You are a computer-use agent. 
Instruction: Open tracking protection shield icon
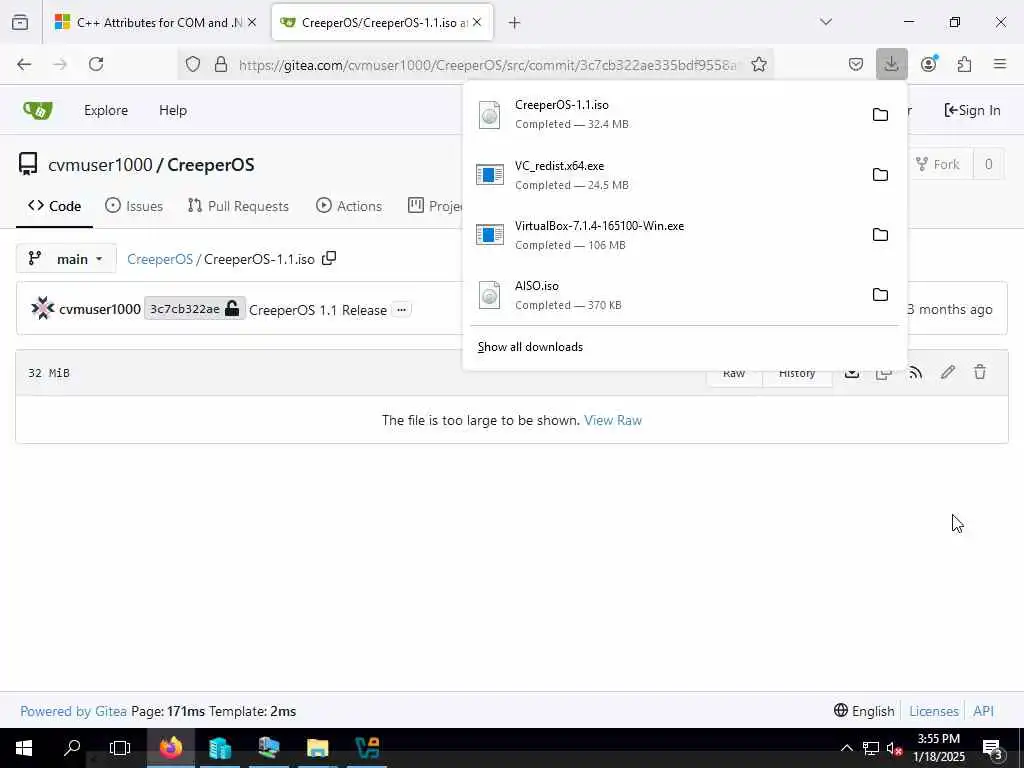[193, 64]
